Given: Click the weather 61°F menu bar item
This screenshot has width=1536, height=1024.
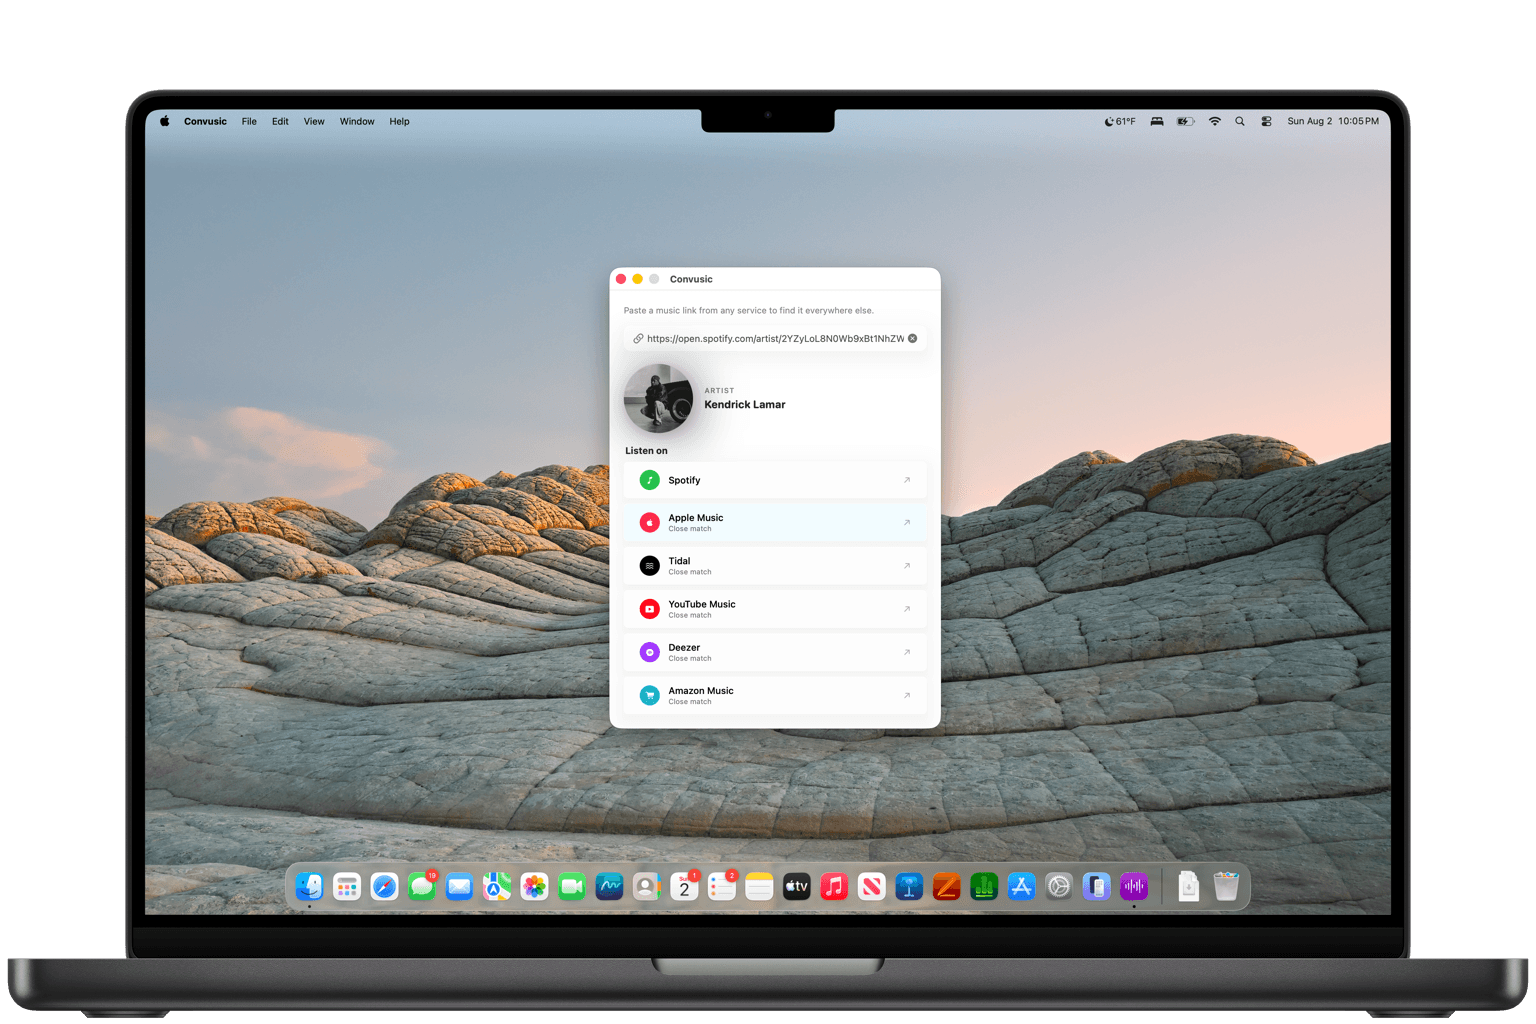Looking at the screenshot, I should [x=1120, y=122].
